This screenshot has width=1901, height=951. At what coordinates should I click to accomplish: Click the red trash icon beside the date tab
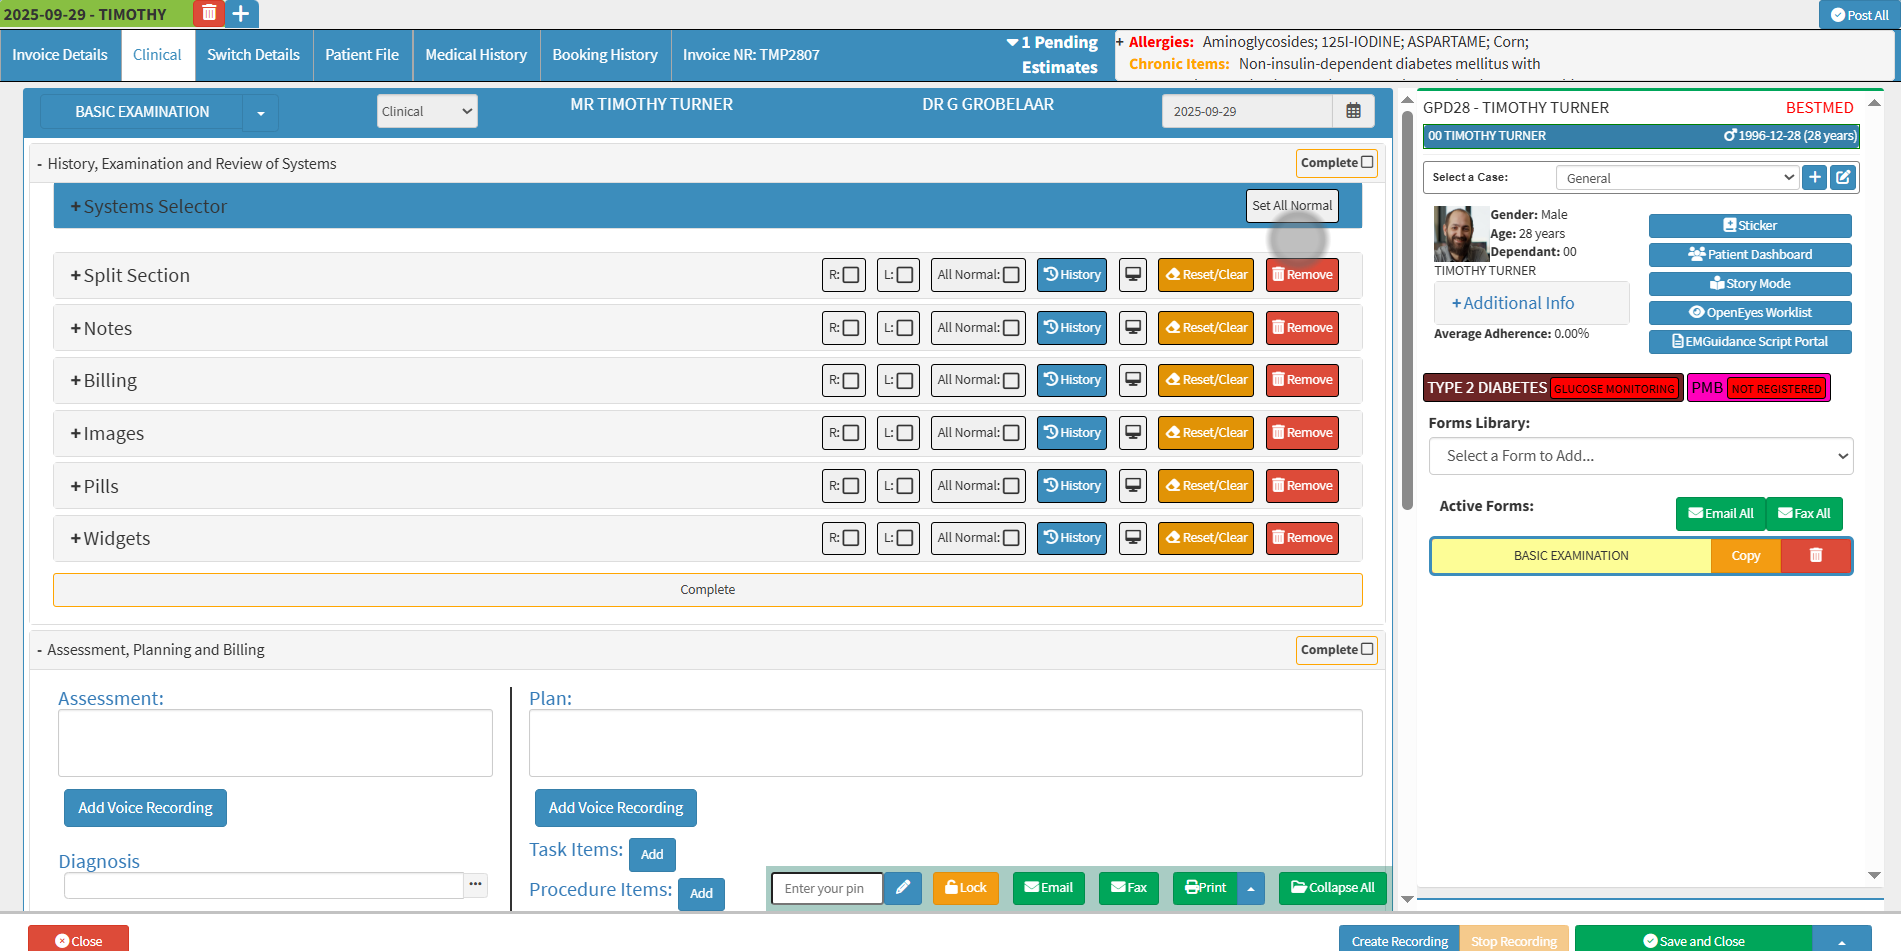(x=209, y=13)
